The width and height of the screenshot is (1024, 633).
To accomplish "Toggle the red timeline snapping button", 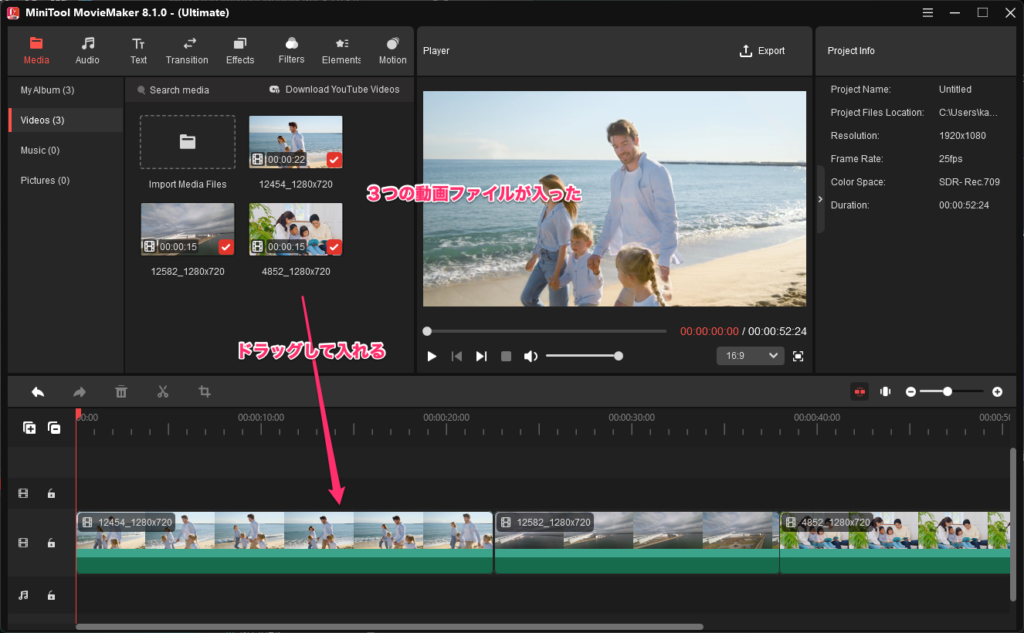I will tap(859, 392).
